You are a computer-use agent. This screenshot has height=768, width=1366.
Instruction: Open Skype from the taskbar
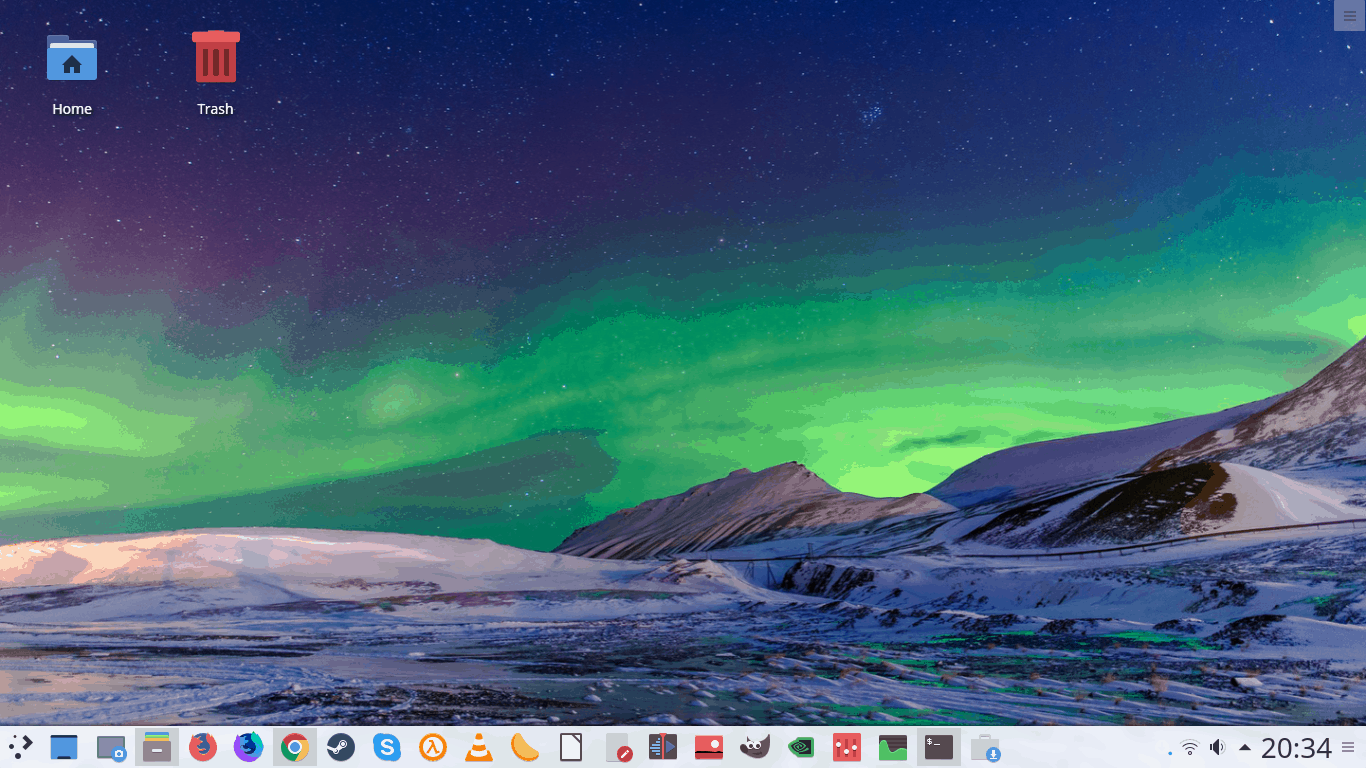tap(387, 747)
